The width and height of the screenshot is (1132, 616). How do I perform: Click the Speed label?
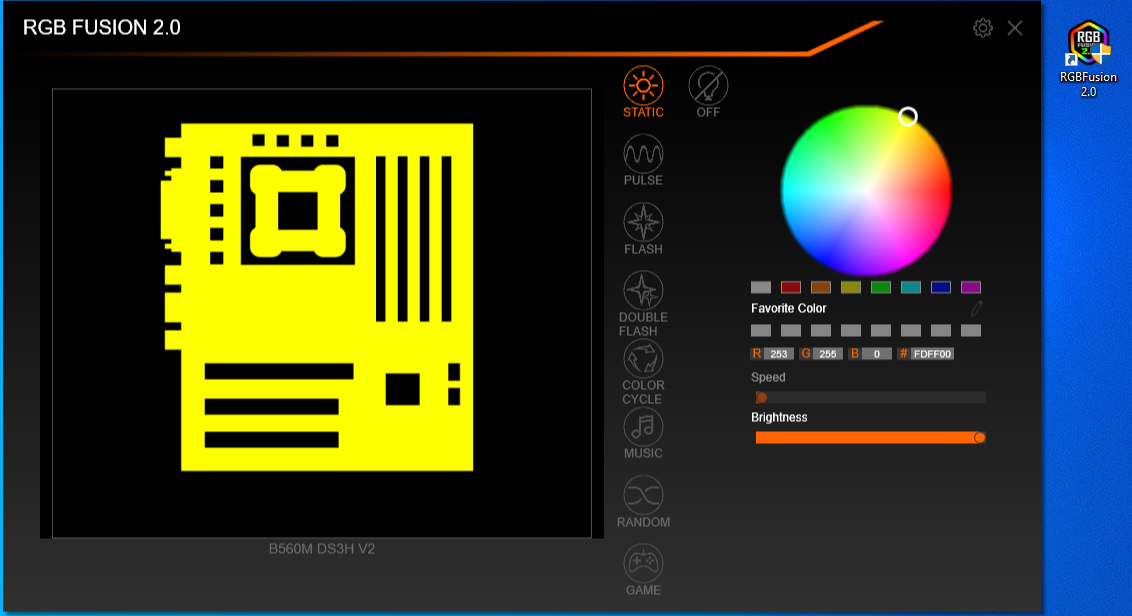(x=767, y=377)
